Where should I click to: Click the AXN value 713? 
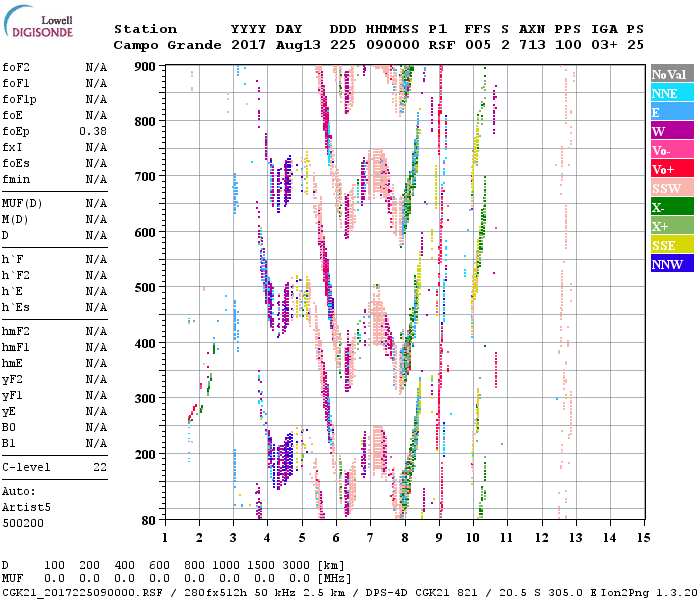tap(532, 45)
